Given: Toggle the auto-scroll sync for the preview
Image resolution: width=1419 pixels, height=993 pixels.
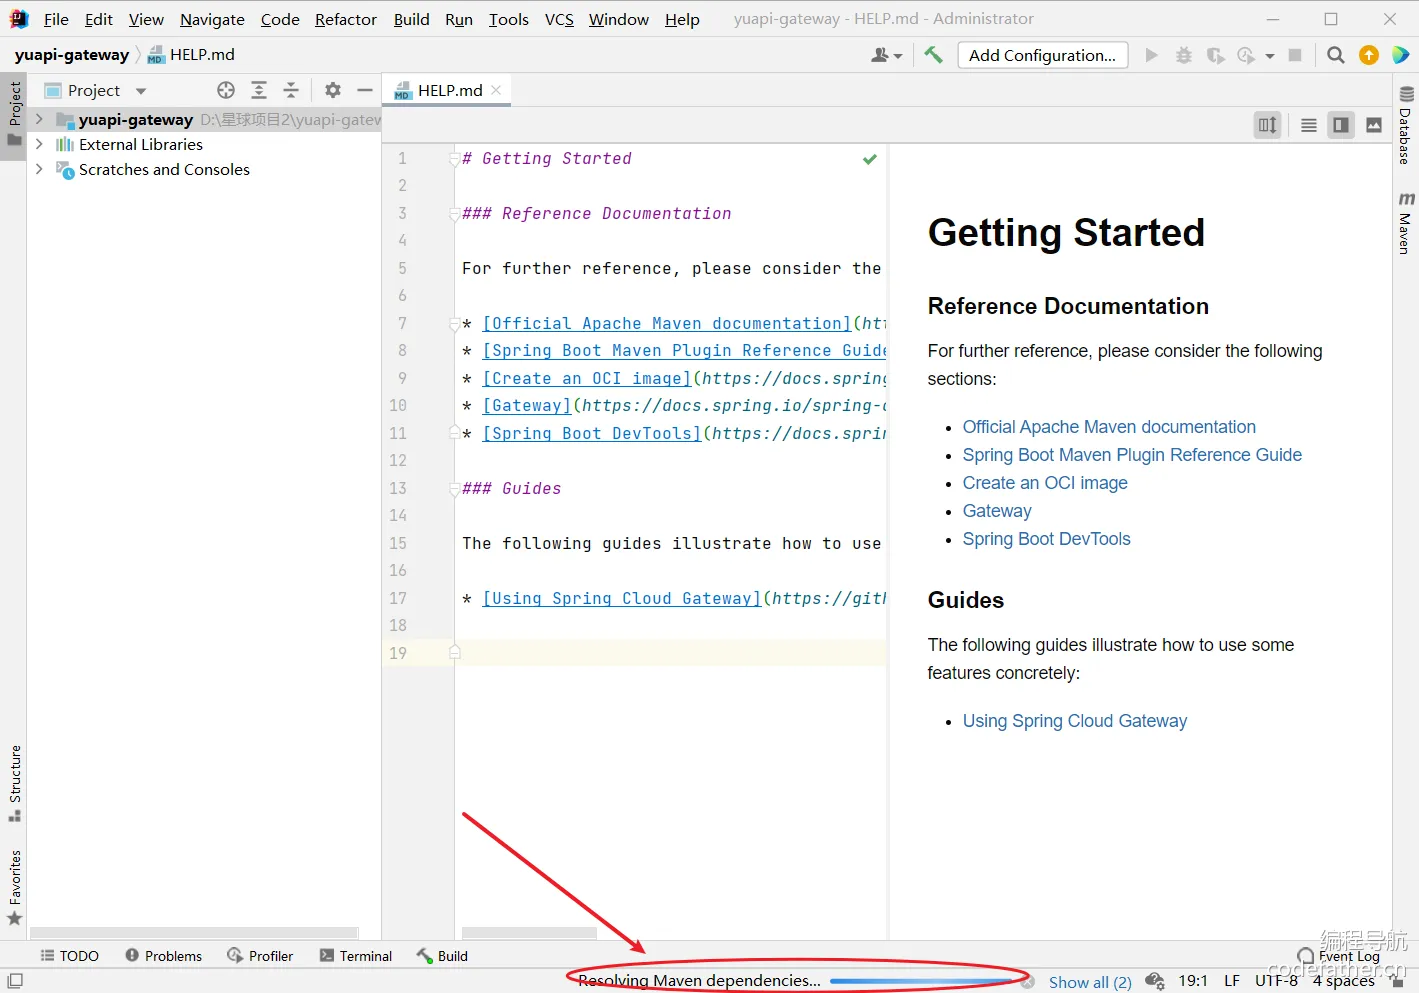Looking at the screenshot, I should tap(1268, 125).
